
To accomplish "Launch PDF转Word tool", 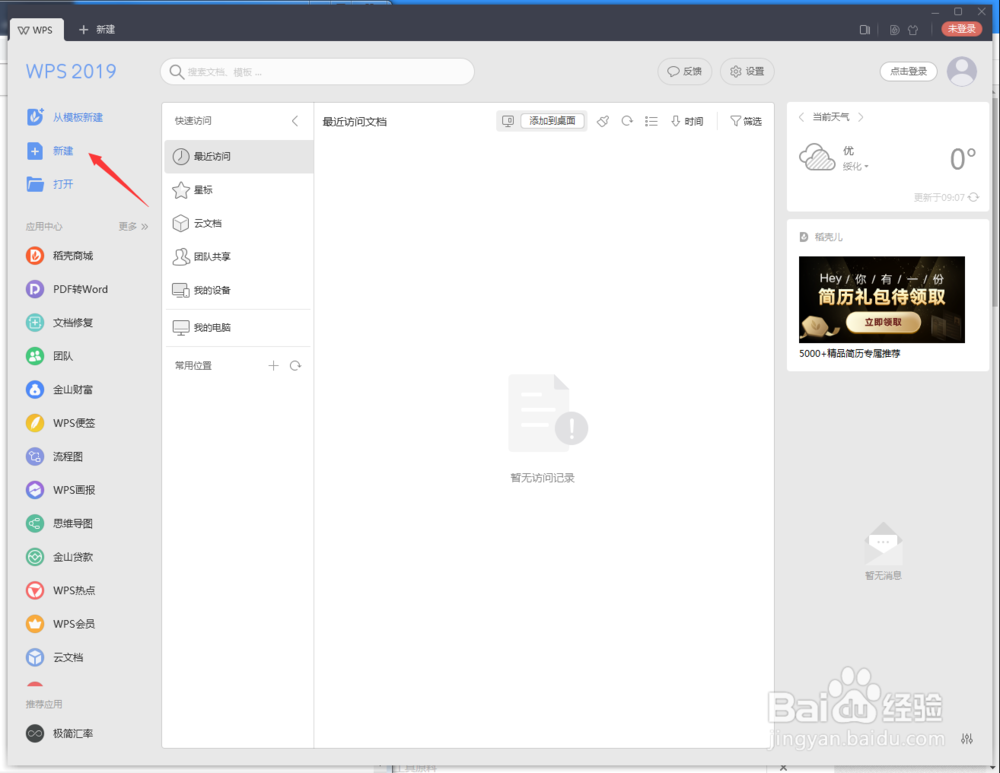I will tap(66, 289).
